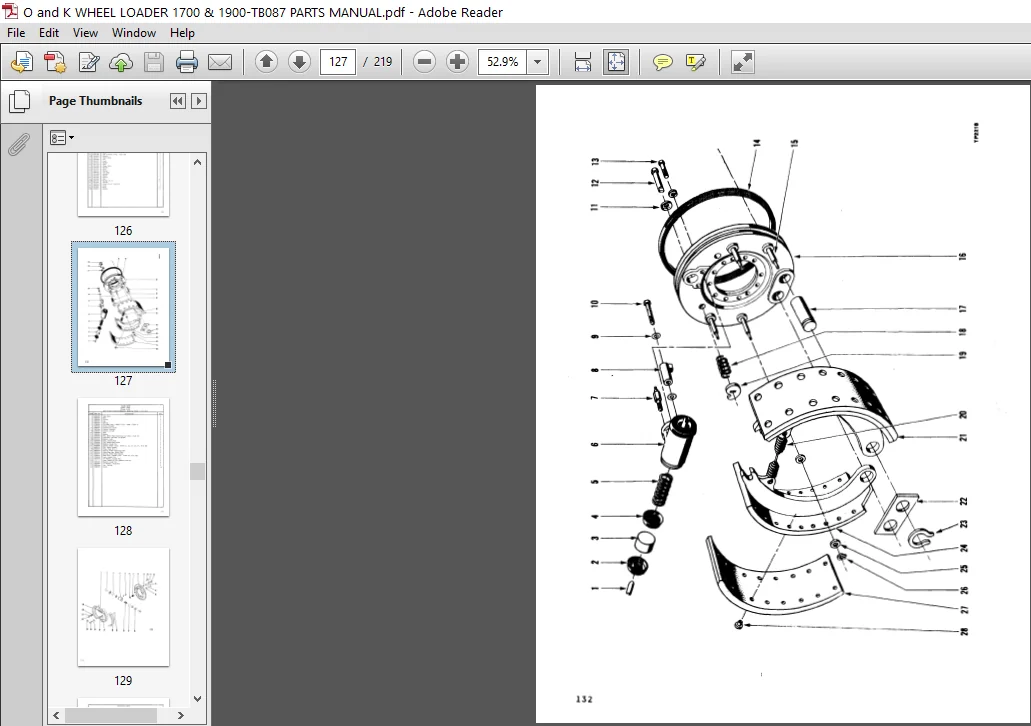Select the highlight text tool

(x=695, y=62)
